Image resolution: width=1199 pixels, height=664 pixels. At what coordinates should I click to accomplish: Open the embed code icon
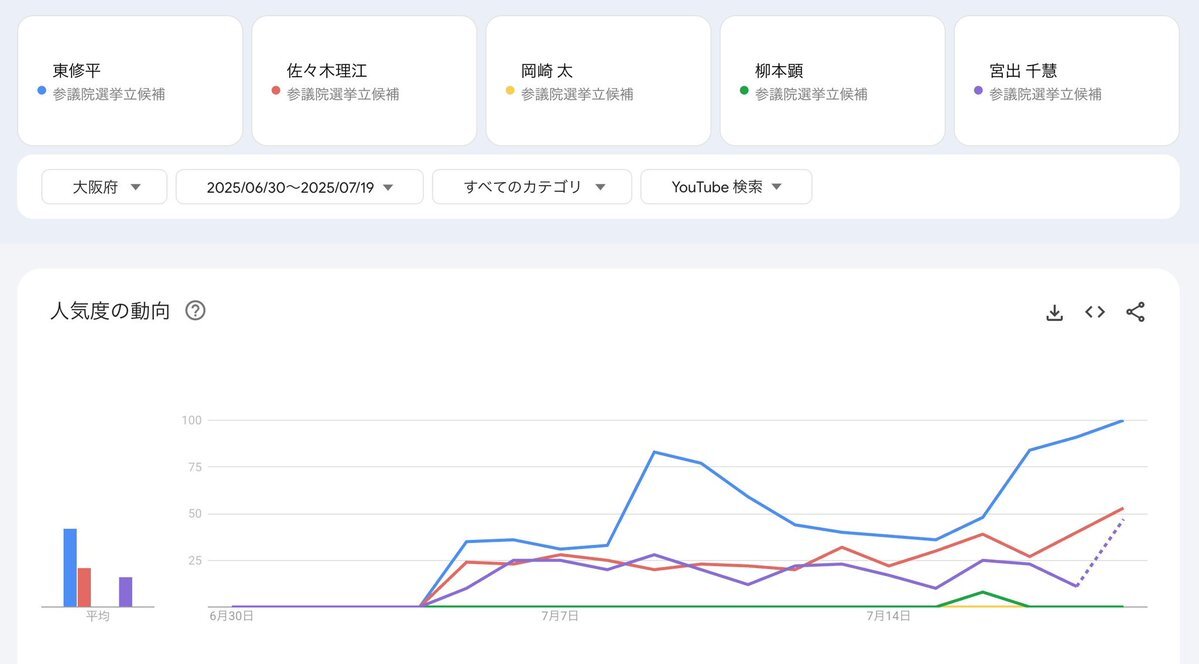(1095, 312)
